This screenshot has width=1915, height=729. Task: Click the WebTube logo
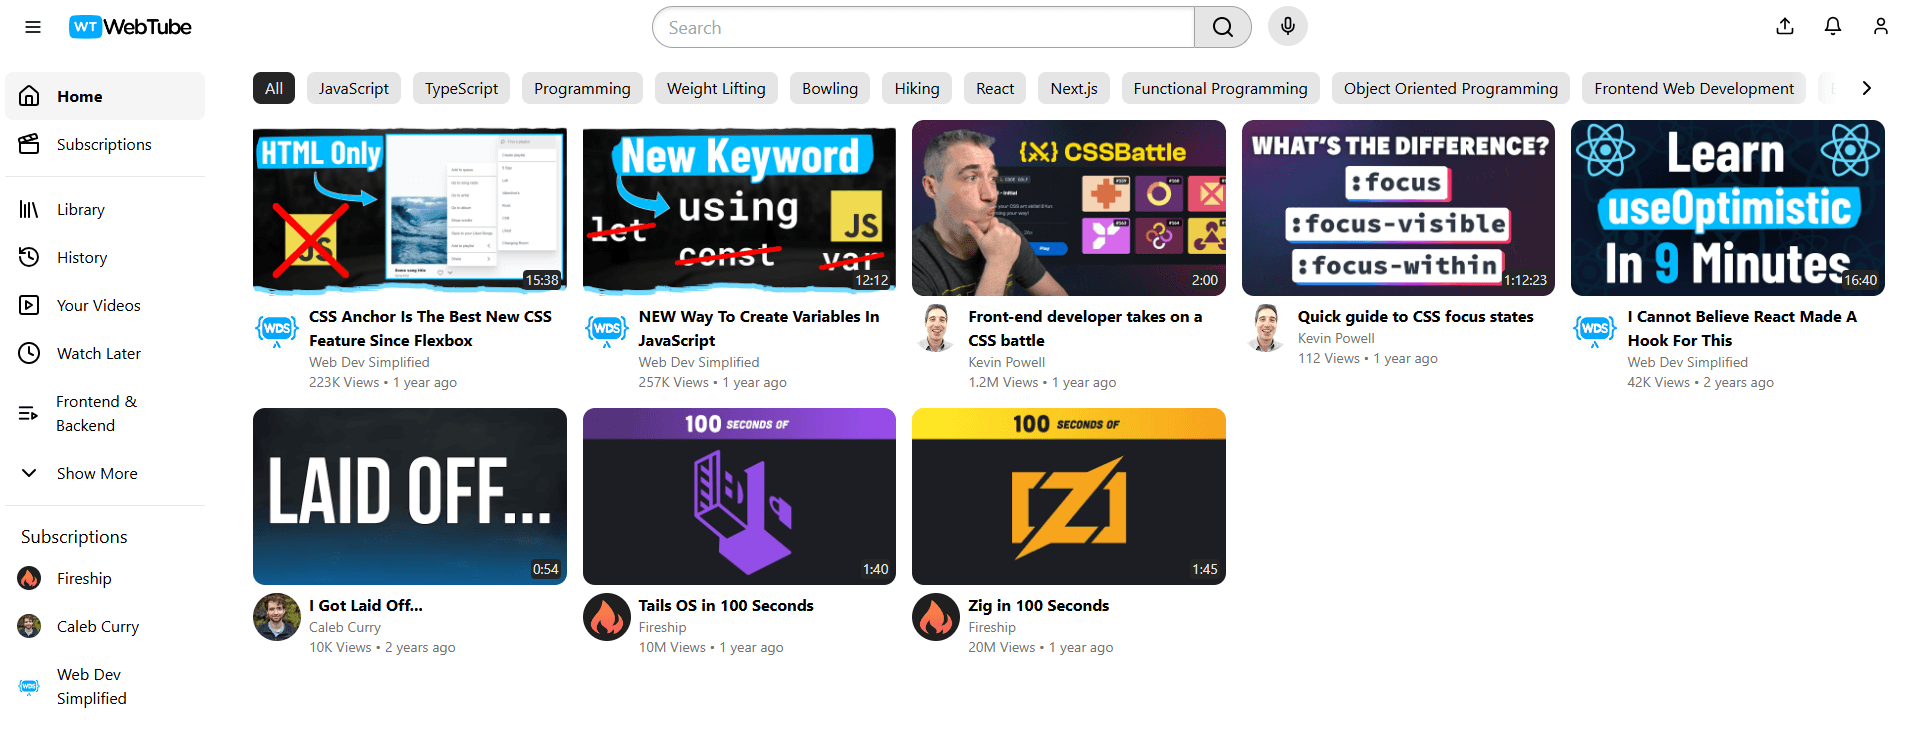click(x=130, y=27)
